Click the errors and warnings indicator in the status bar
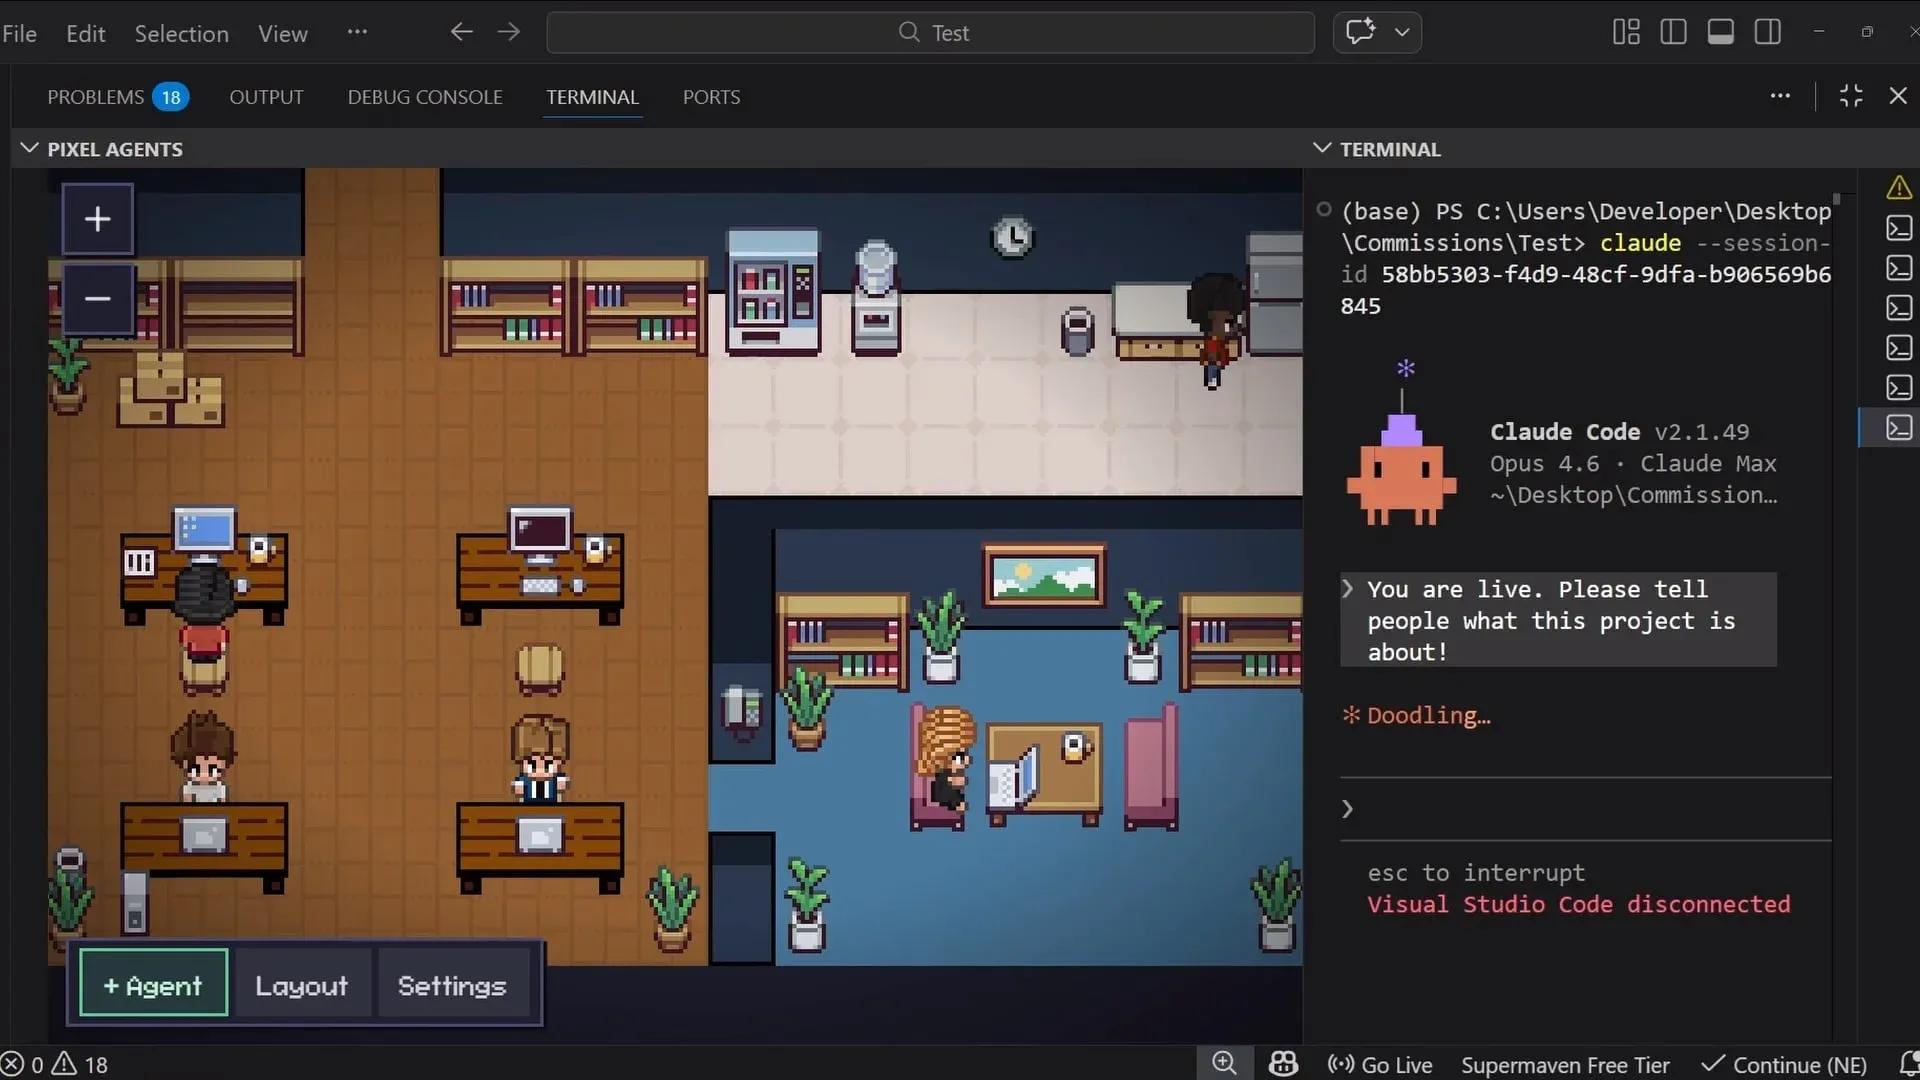 pos(55,1063)
